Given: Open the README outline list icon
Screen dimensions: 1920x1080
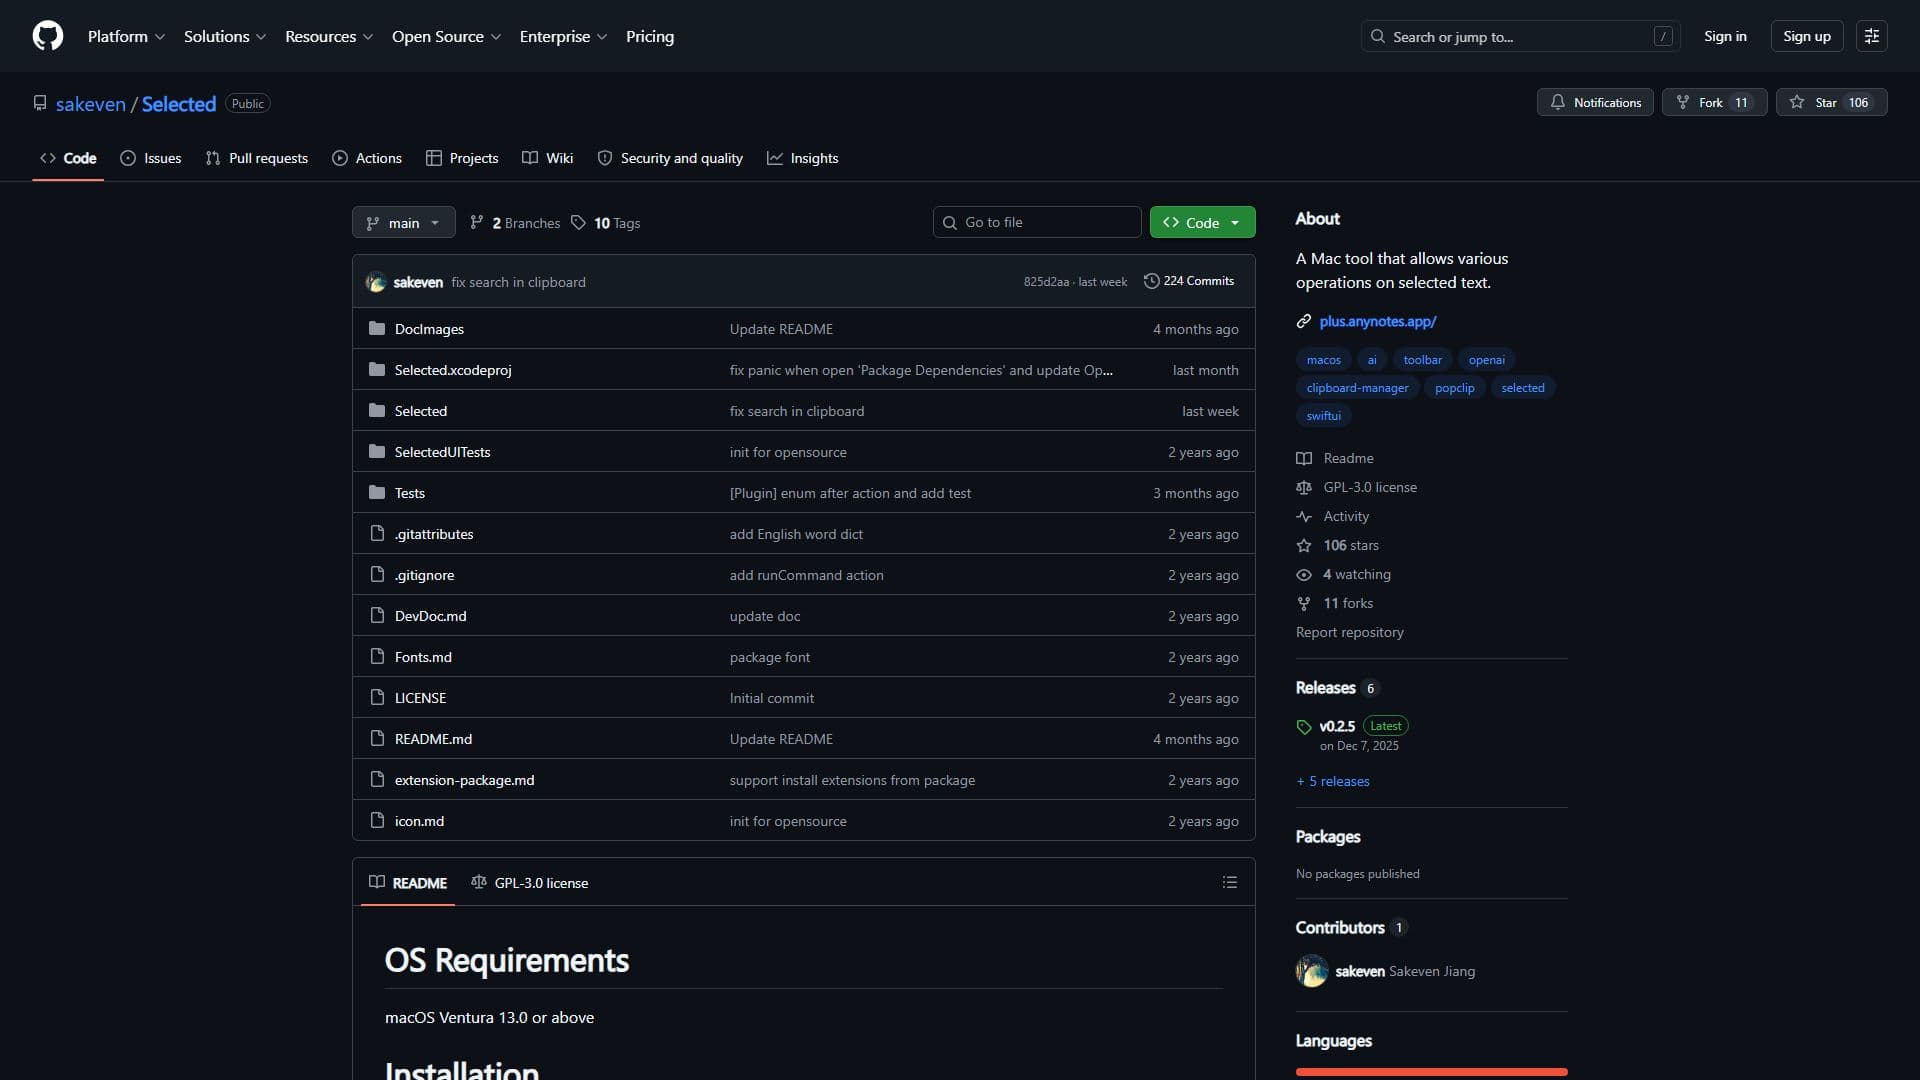Looking at the screenshot, I should [x=1230, y=882].
